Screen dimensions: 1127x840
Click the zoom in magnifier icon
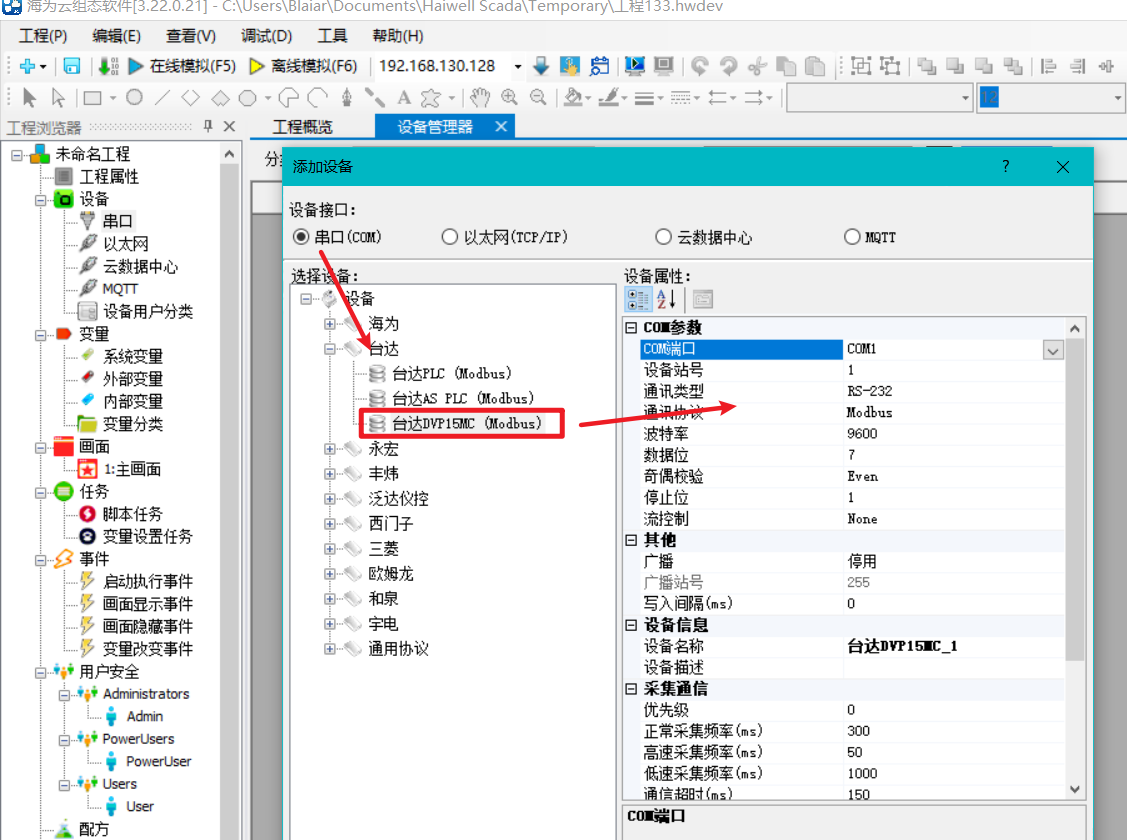509,97
